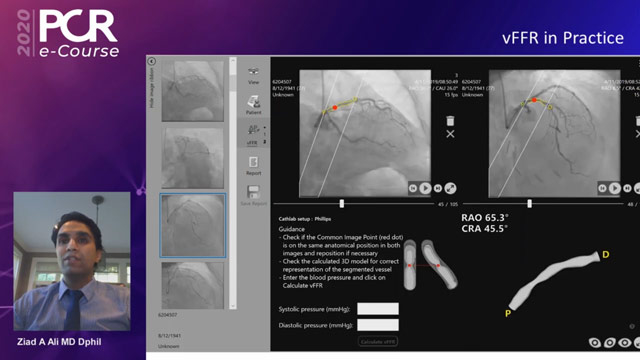640x360 pixels.
Task: Click the Cathlab setup : Phillips text
Action: click(304, 219)
